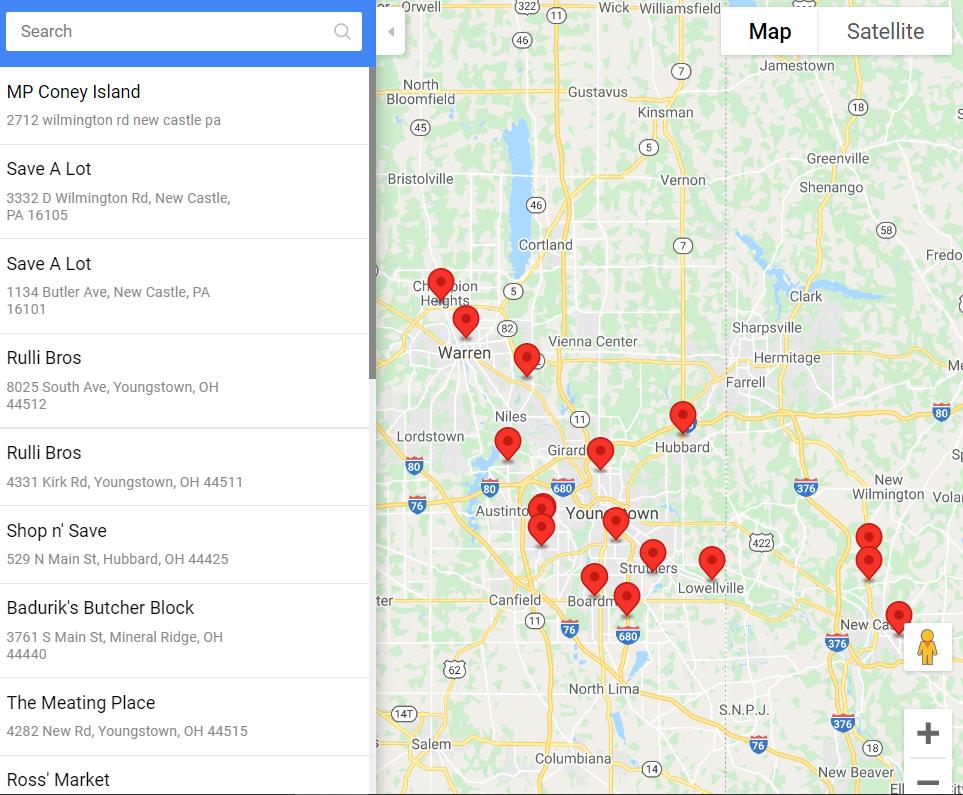
Task: Open the MP Coney Island listing
Action: click(x=184, y=106)
